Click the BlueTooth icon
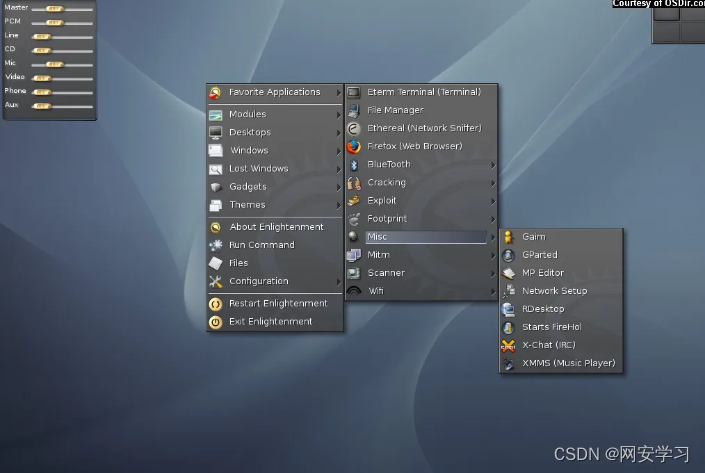The height and width of the screenshot is (473, 705). [x=354, y=165]
